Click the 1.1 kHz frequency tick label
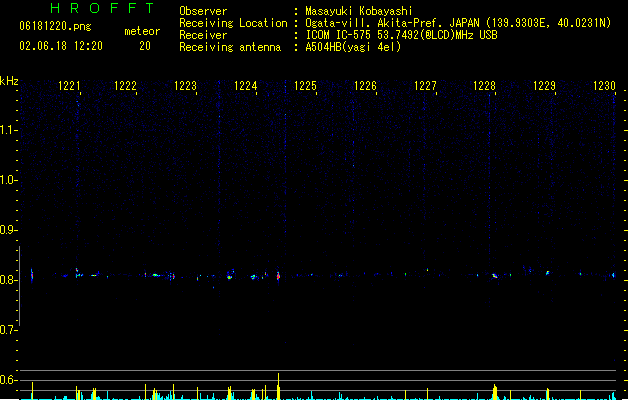The width and height of the screenshot is (629, 400). 8,130
